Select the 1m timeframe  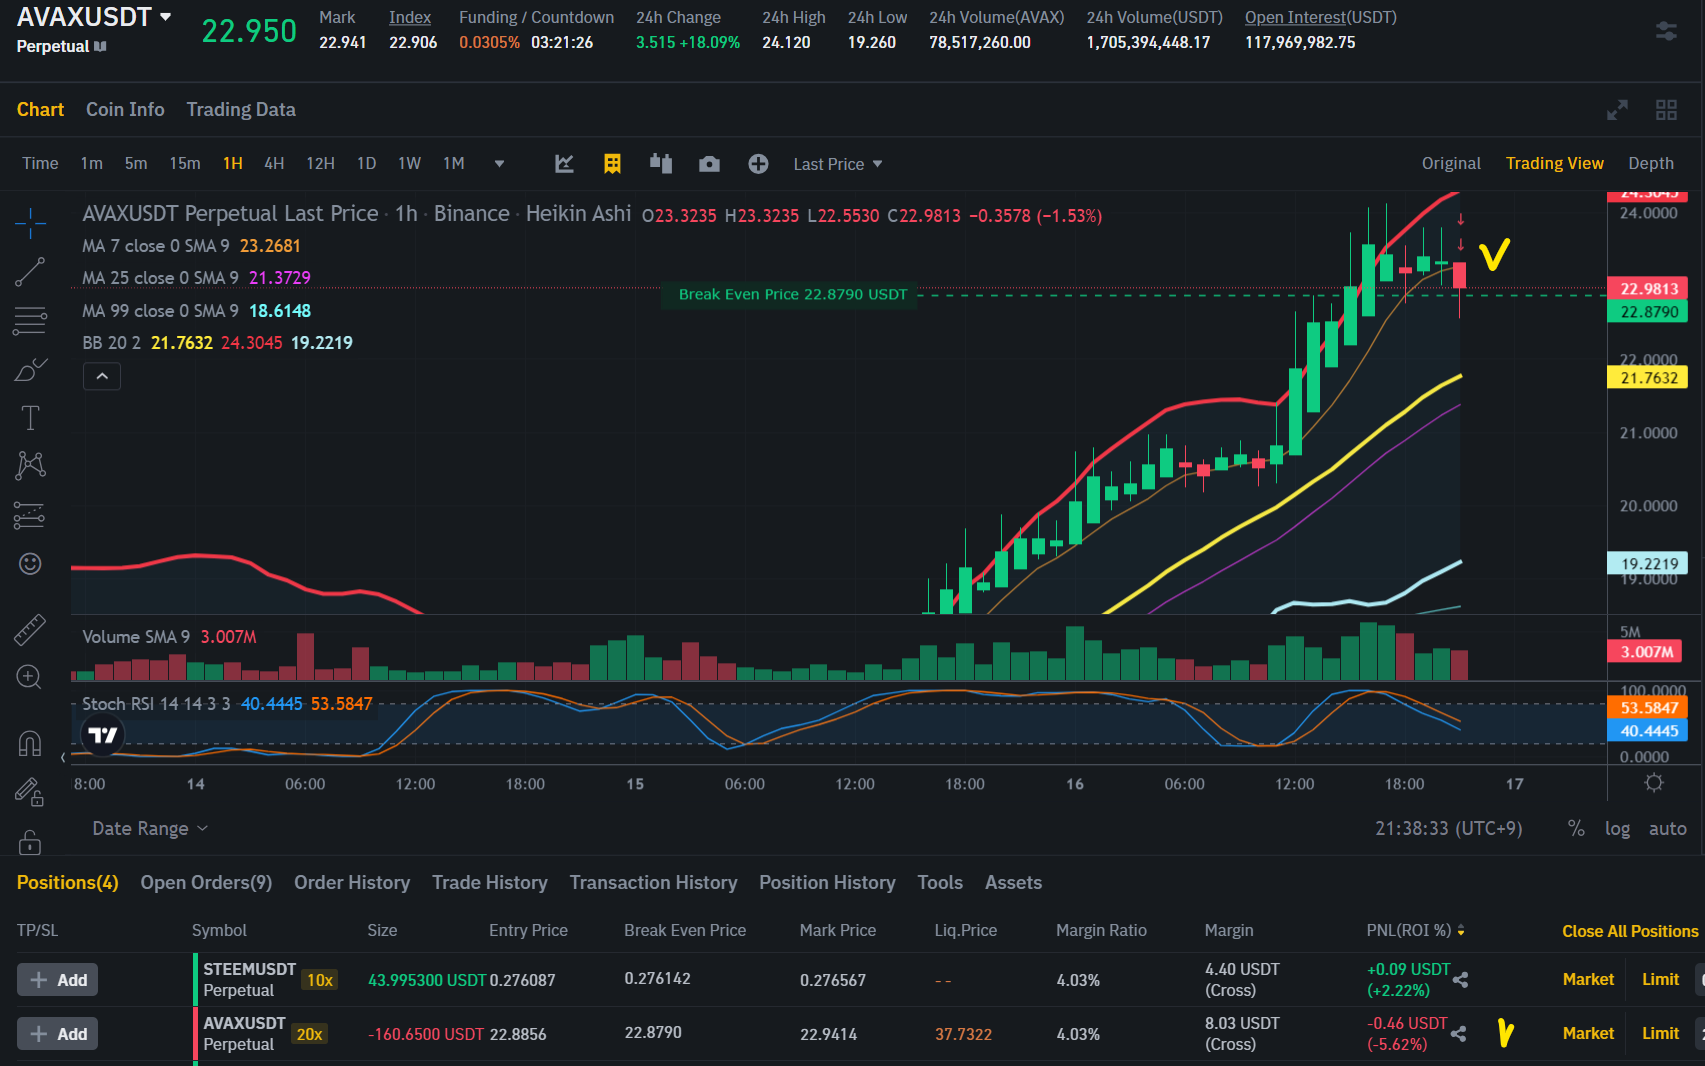click(x=91, y=163)
